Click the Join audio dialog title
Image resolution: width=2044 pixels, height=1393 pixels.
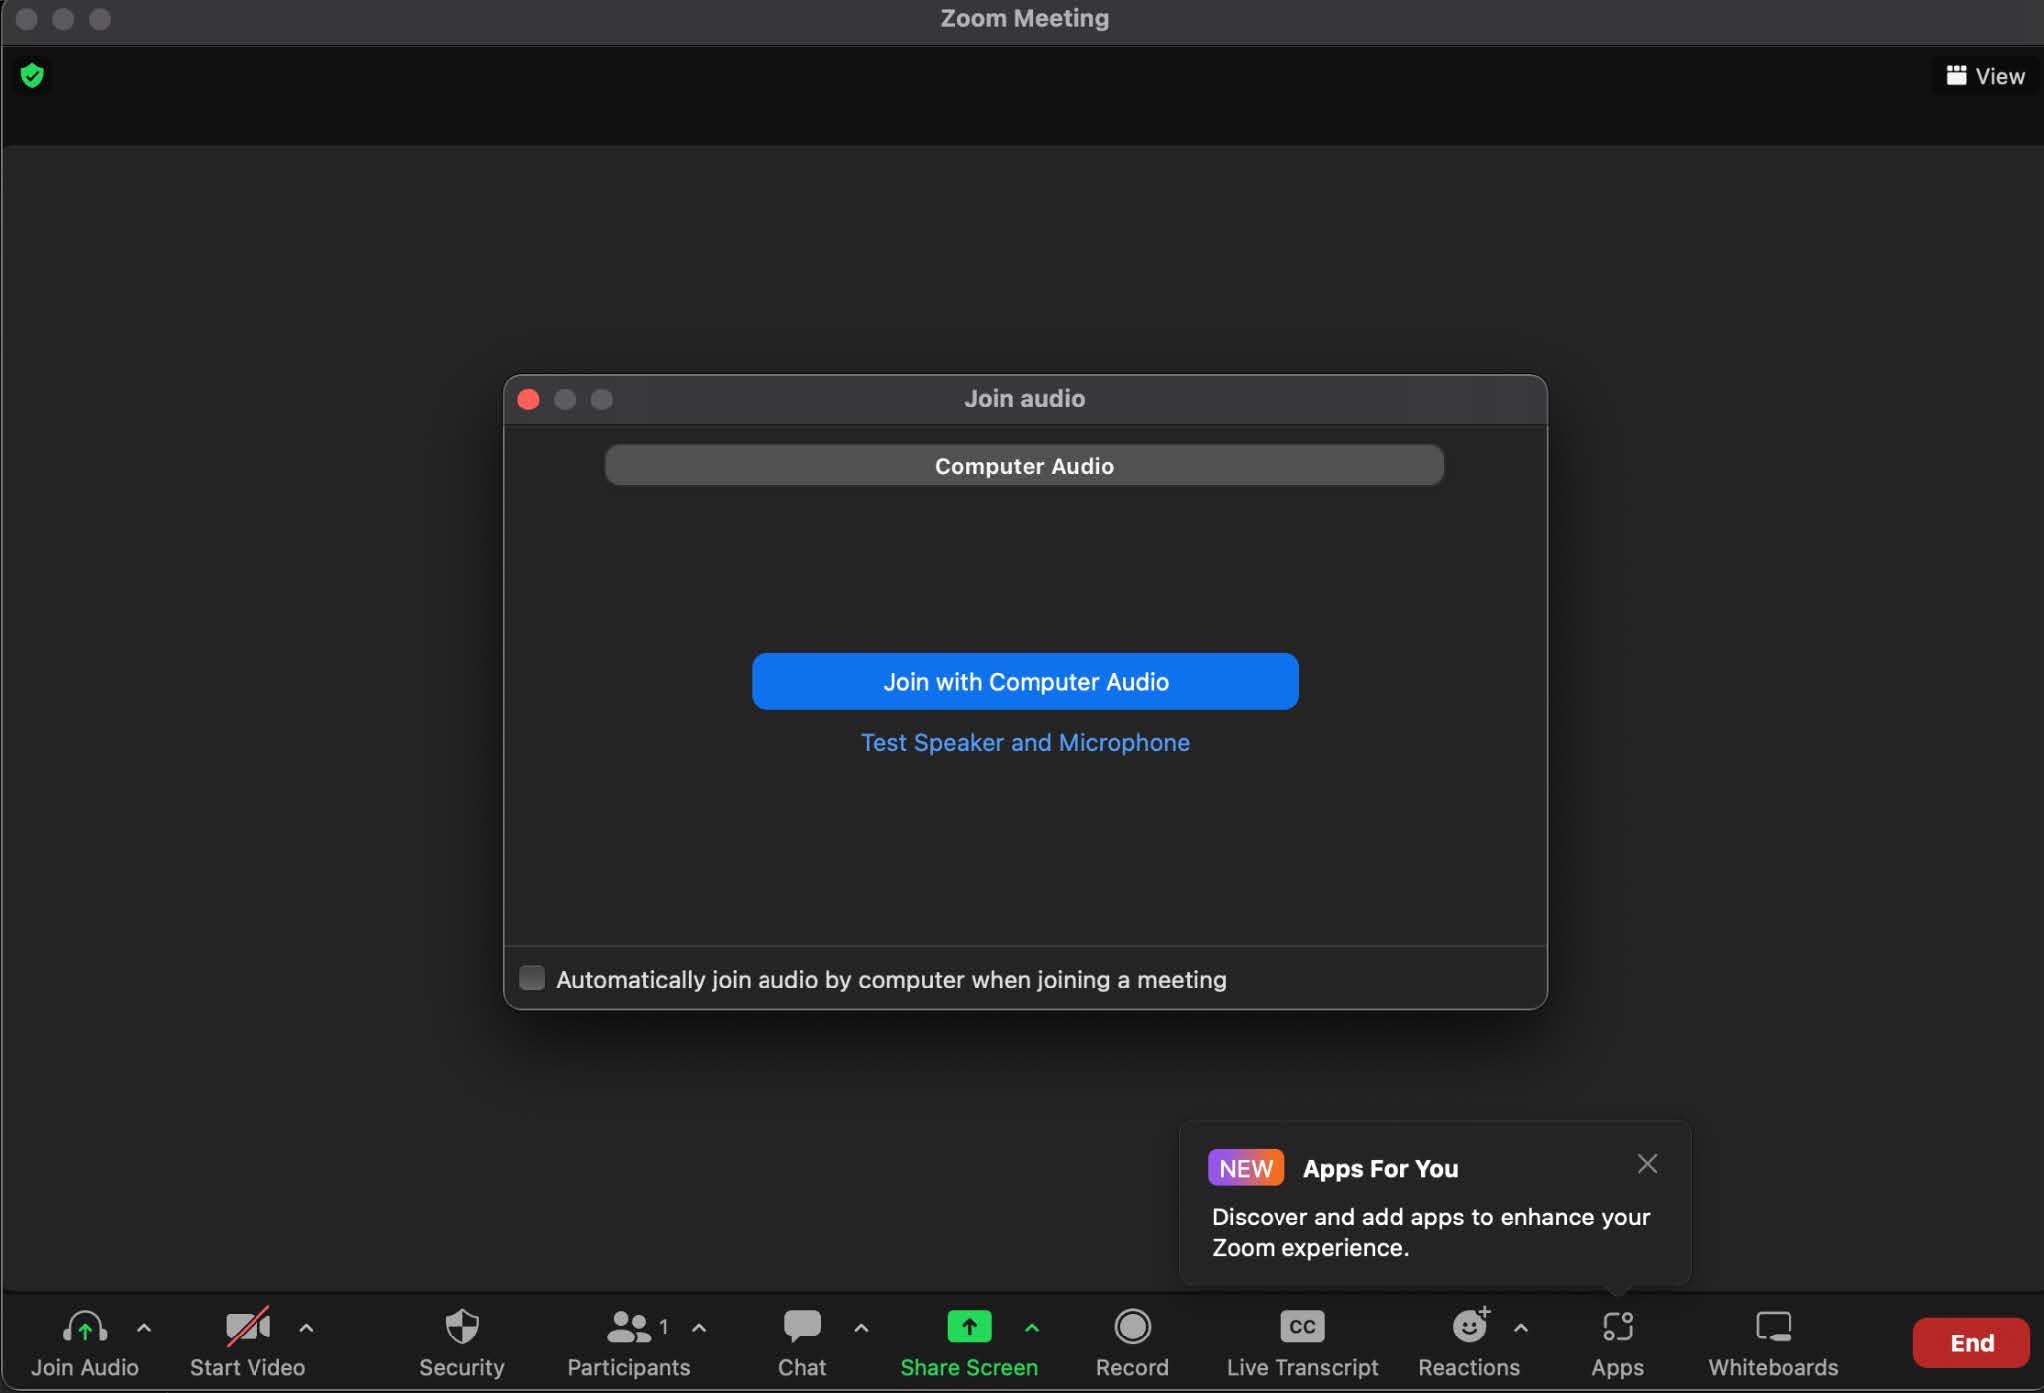[1024, 399]
